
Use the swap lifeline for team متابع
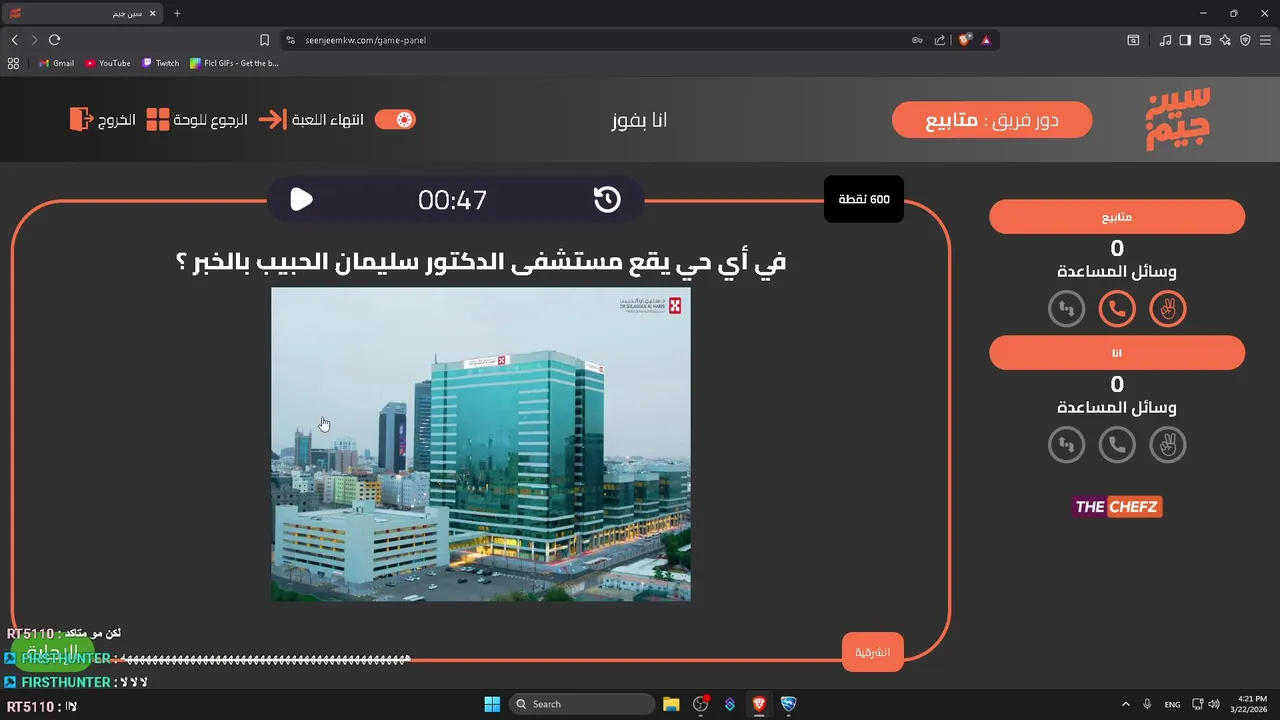click(x=1067, y=309)
